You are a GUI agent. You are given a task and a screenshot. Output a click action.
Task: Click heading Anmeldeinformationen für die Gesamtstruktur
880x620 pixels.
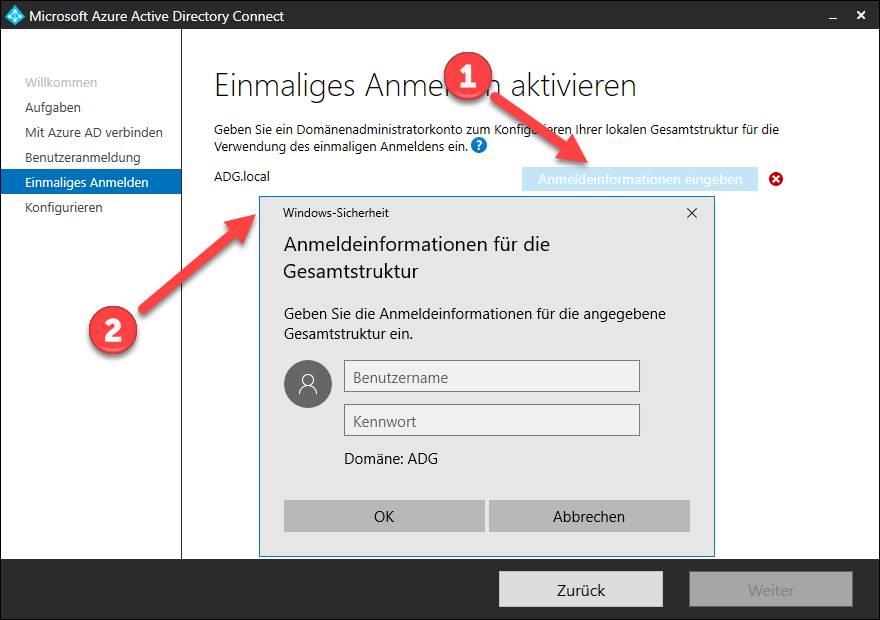click(x=416, y=258)
